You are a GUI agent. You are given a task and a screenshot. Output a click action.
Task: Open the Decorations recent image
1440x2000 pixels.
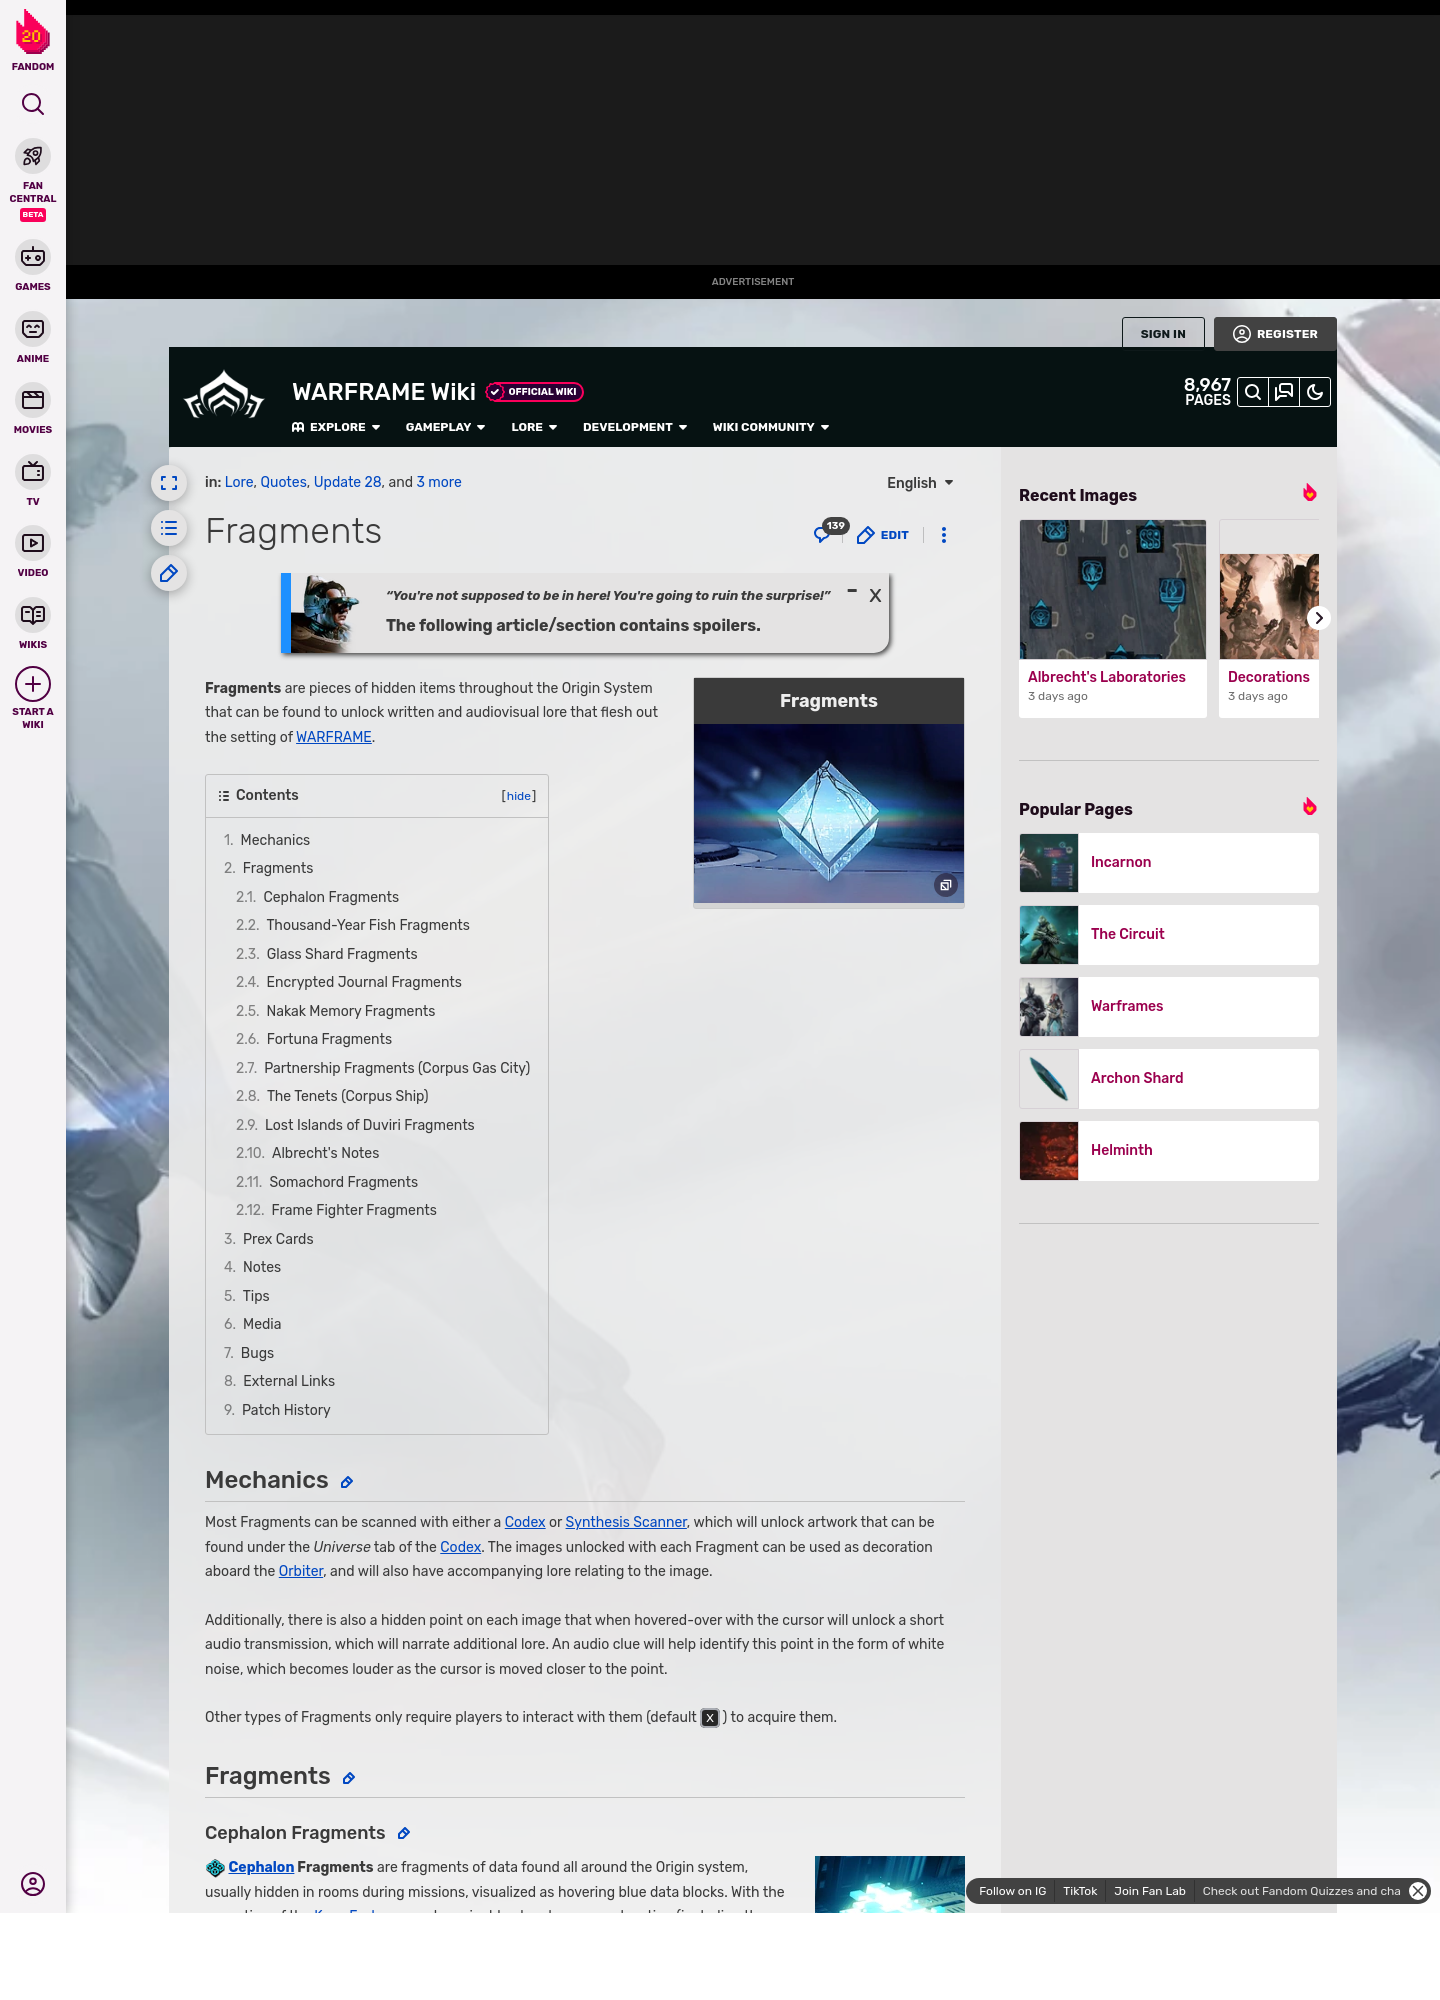point(1269,618)
